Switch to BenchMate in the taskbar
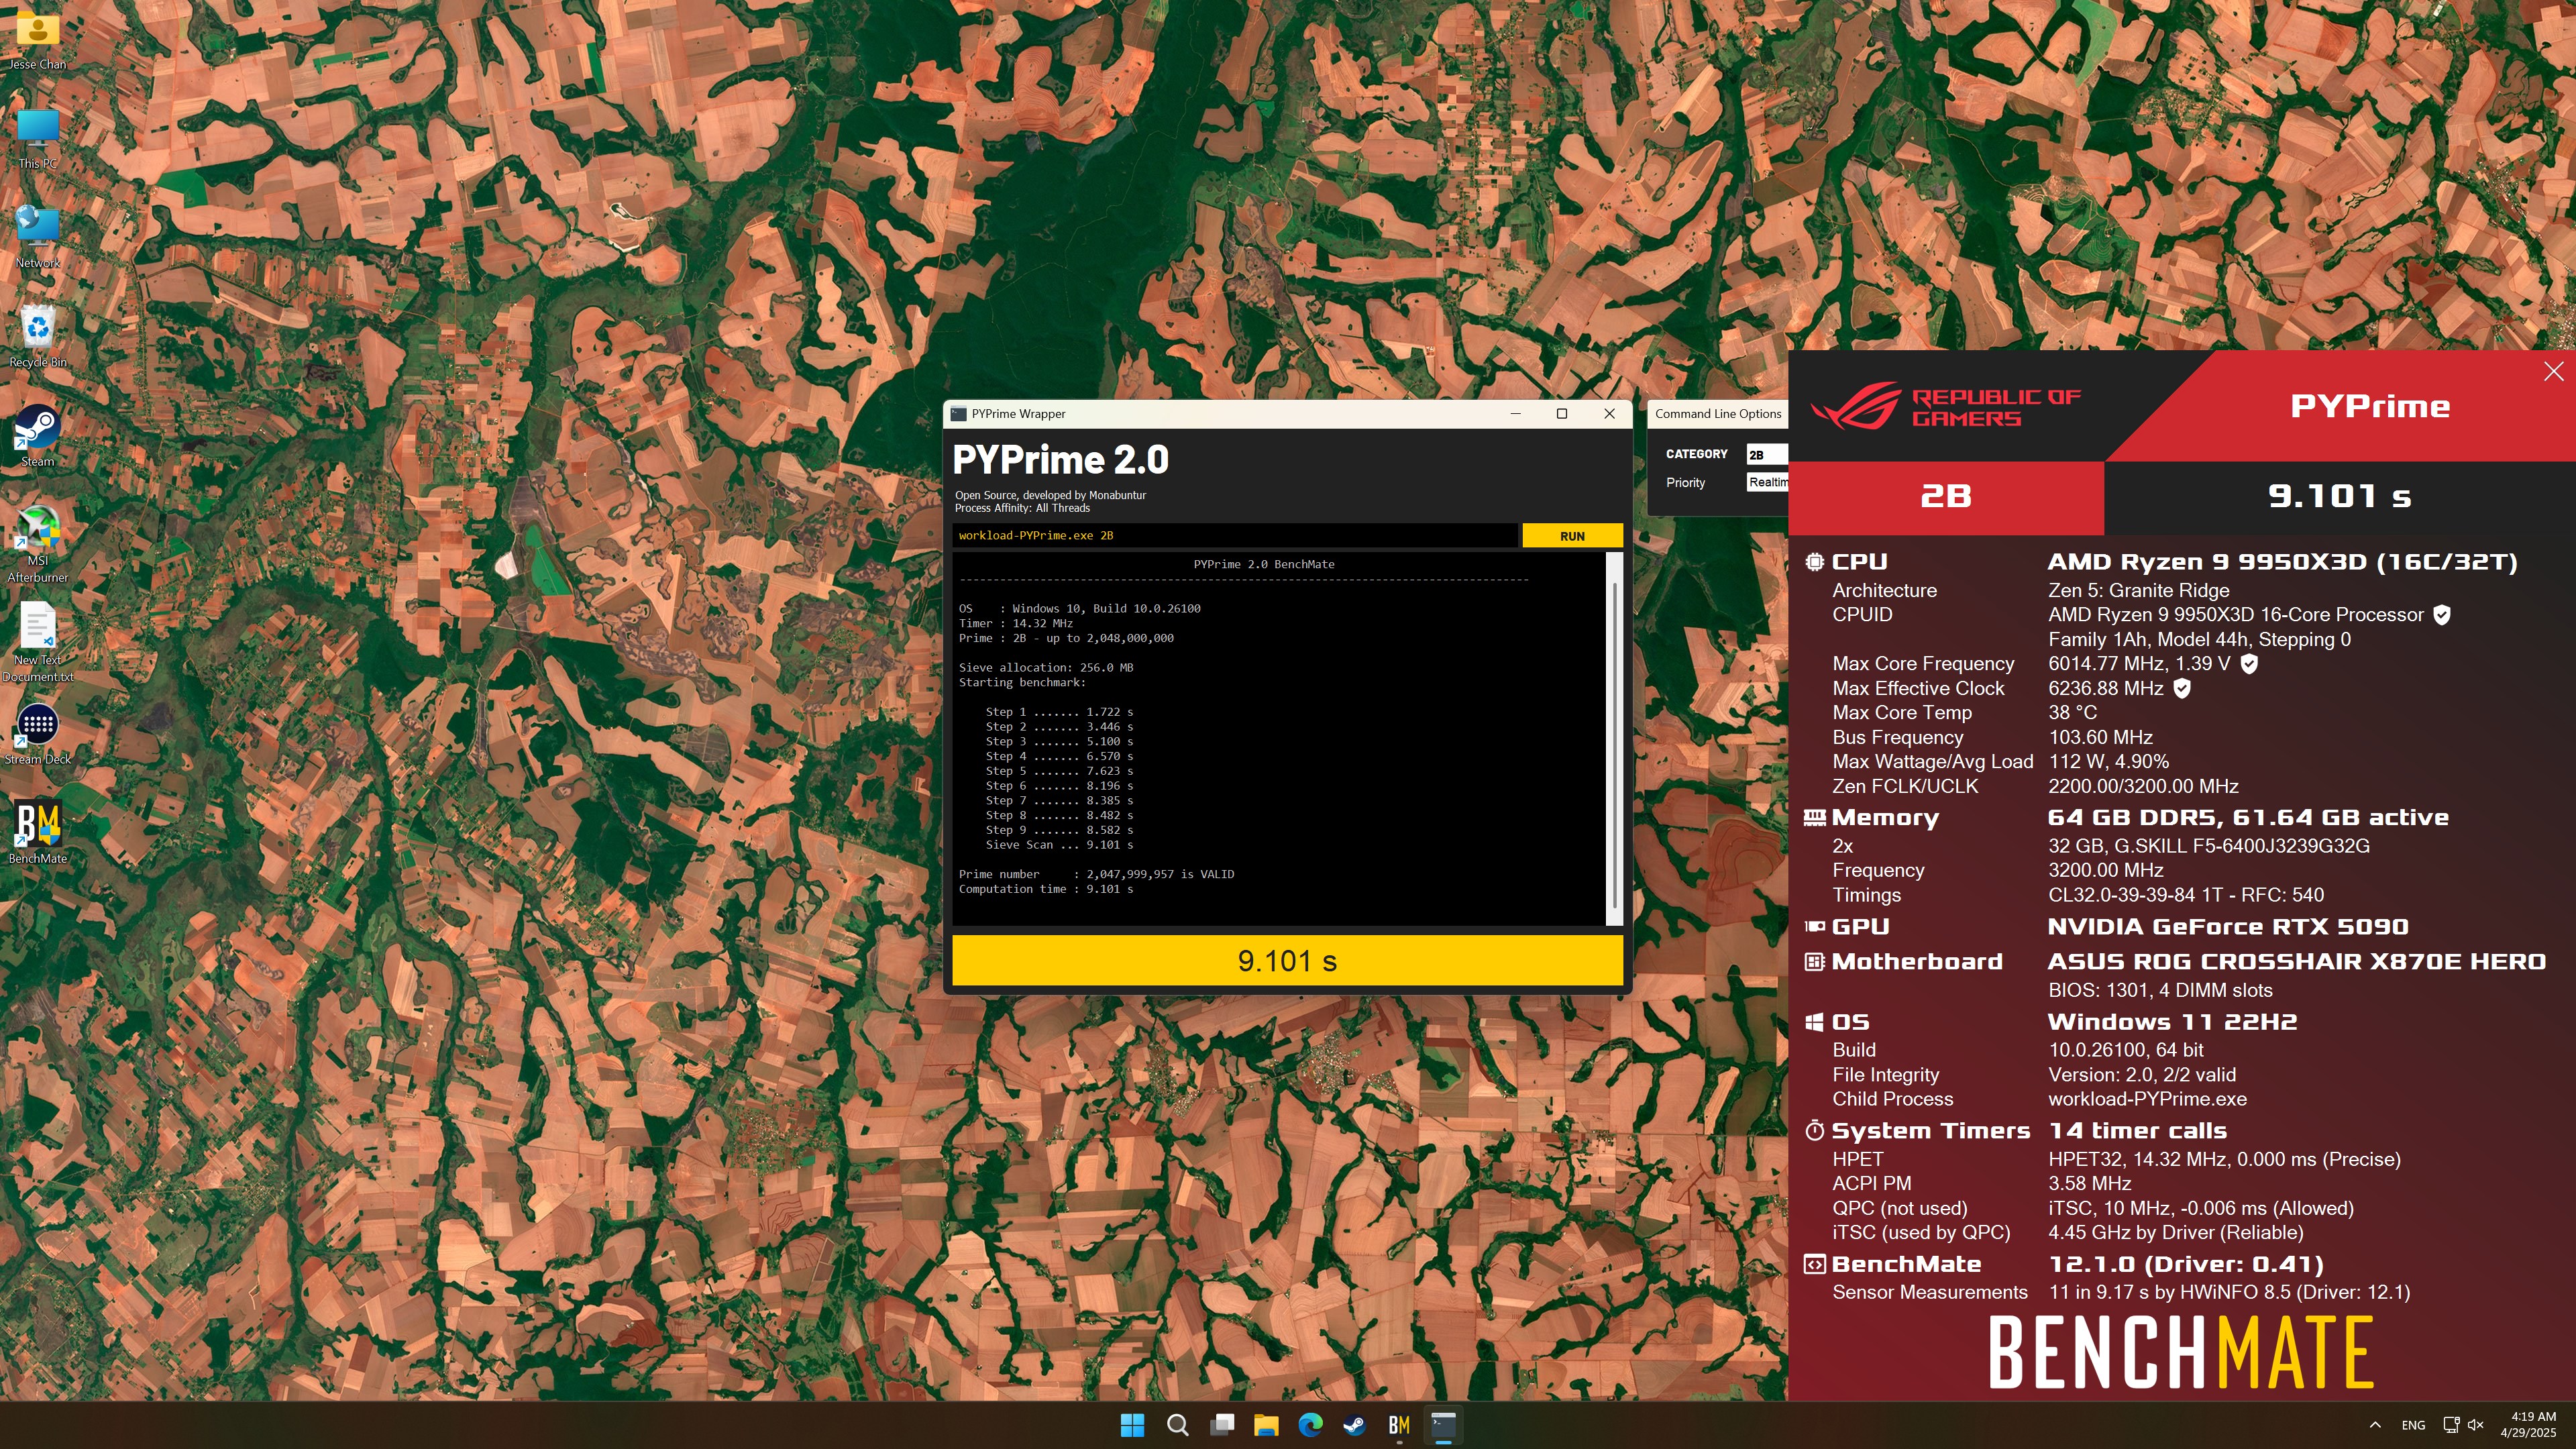The height and width of the screenshot is (1449, 2576). pyautogui.click(x=1399, y=1425)
